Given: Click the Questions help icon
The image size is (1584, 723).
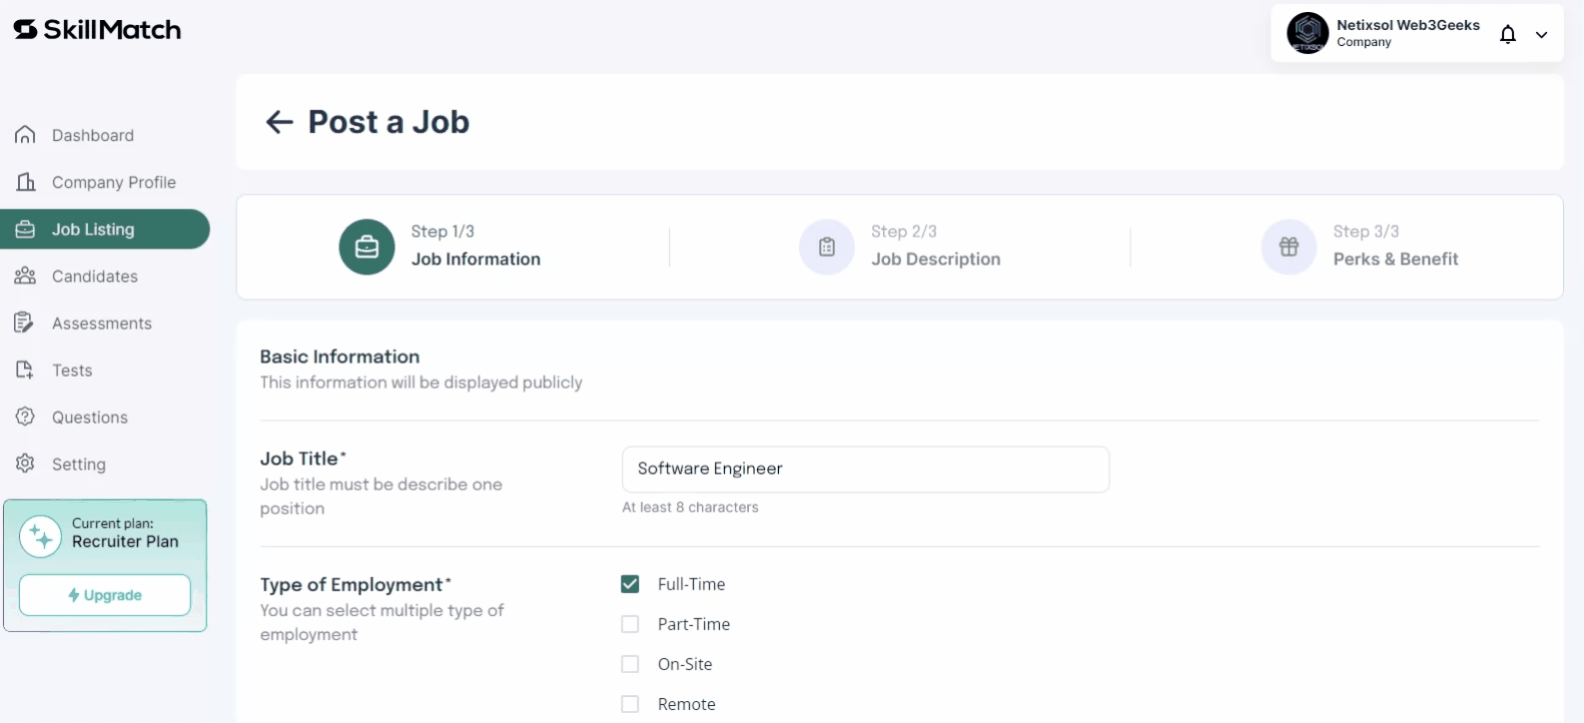Looking at the screenshot, I should (25, 417).
